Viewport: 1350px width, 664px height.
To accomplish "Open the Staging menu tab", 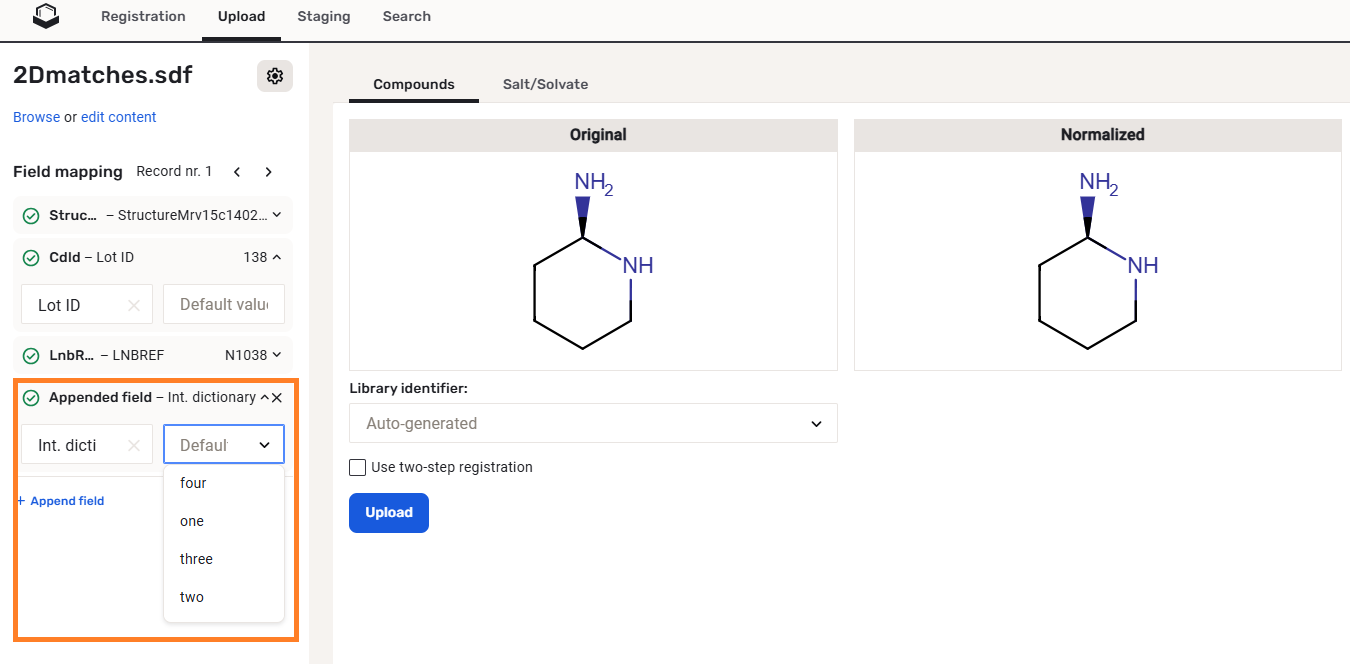I will (323, 17).
